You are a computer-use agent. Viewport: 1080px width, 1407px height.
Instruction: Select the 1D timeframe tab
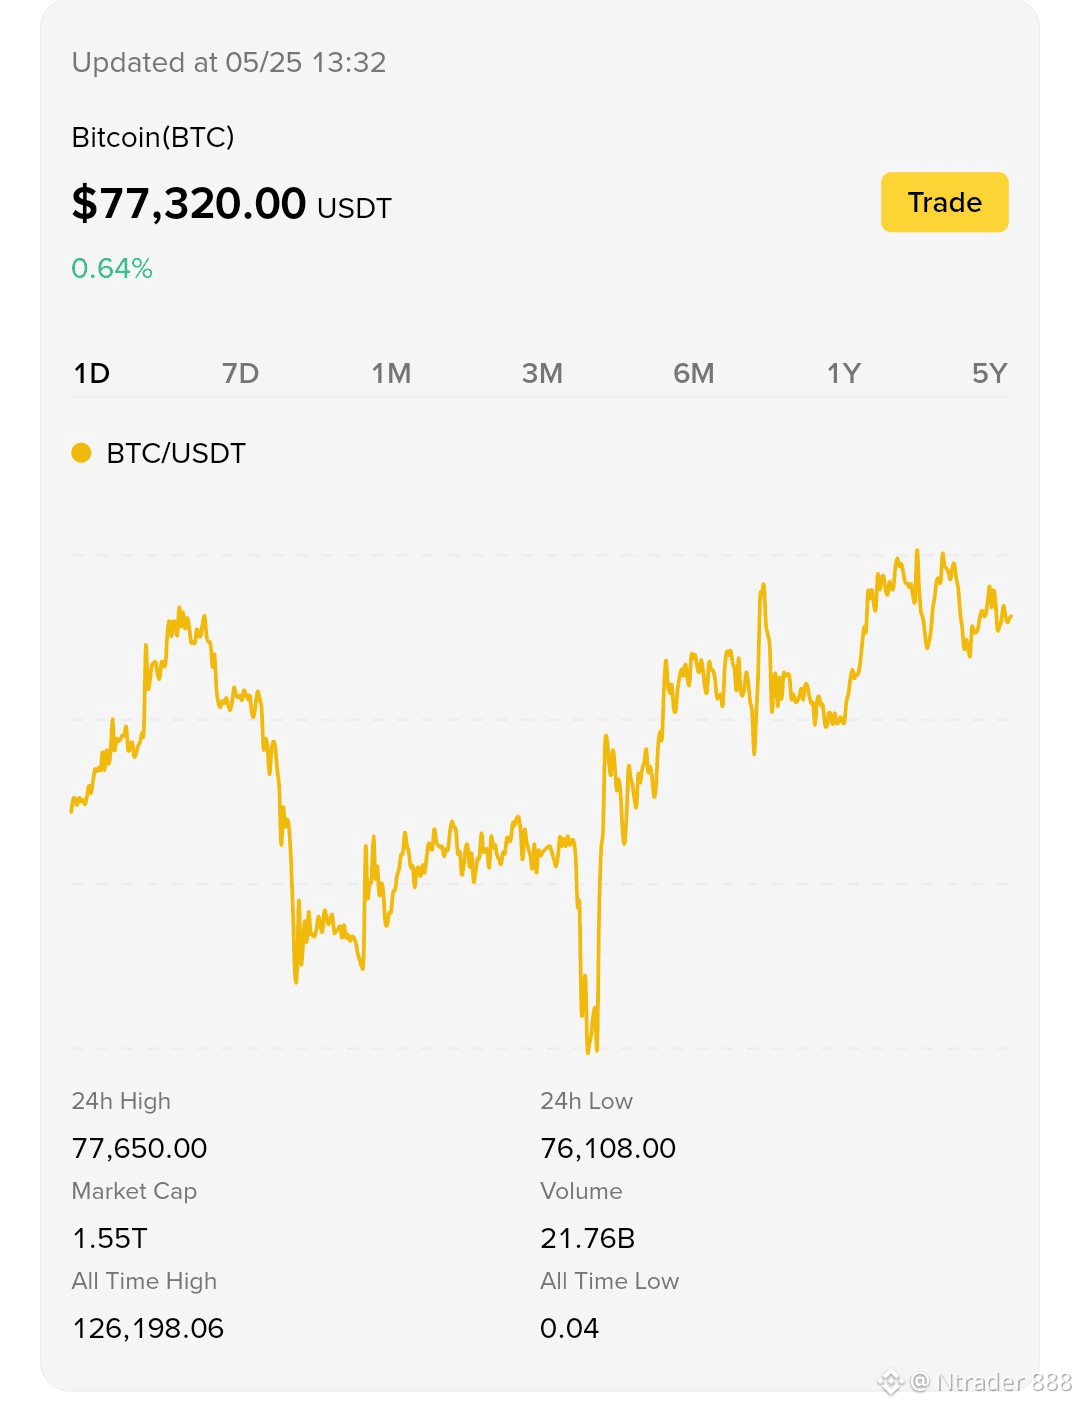pyautogui.click(x=92, y=373)
